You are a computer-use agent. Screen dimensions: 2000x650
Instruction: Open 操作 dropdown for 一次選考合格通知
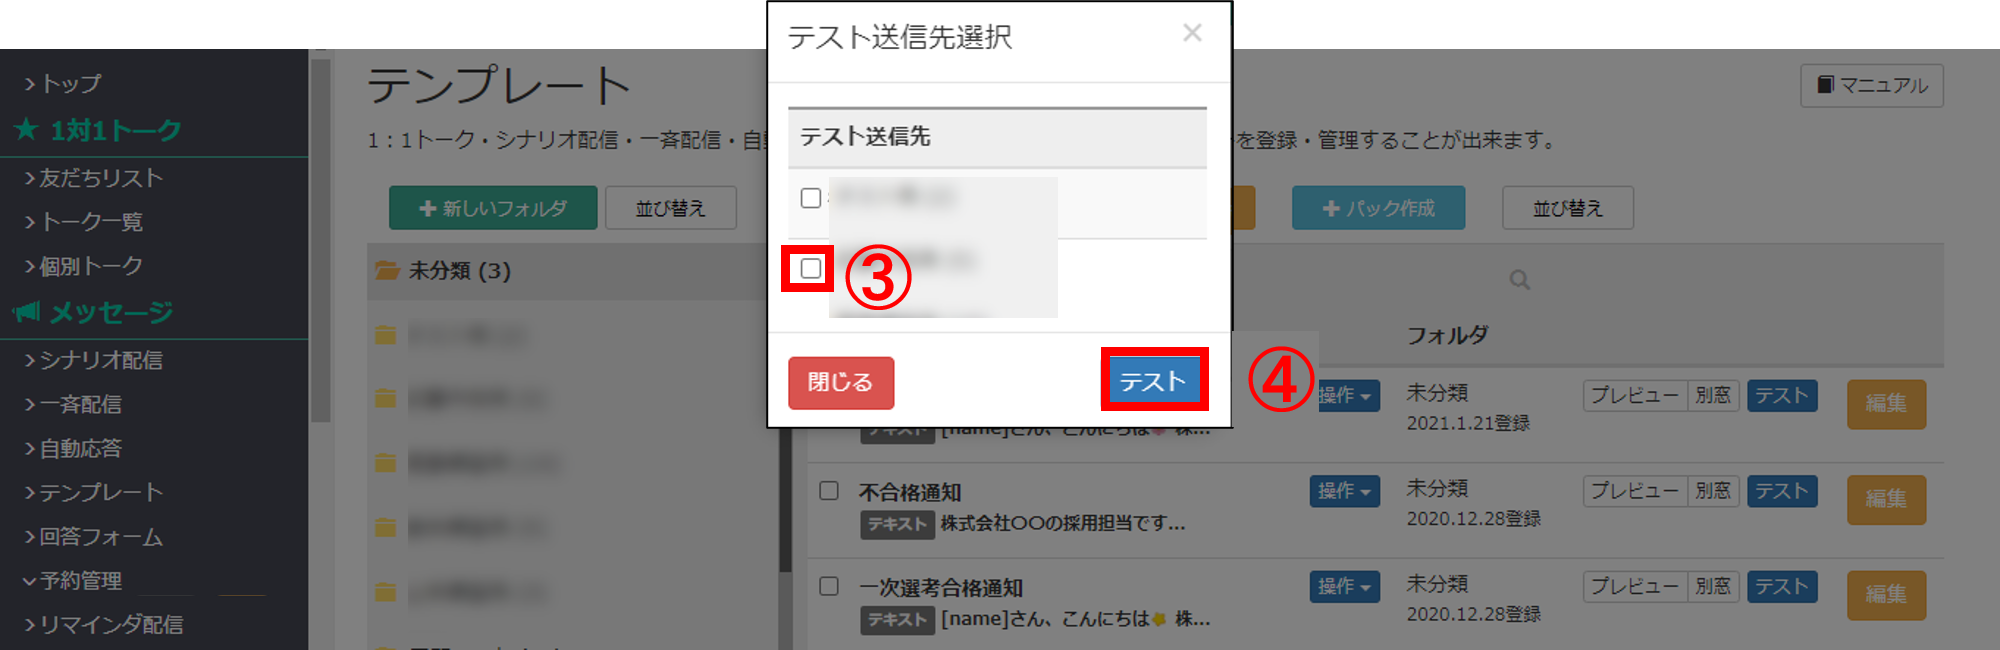[1344, 586]
